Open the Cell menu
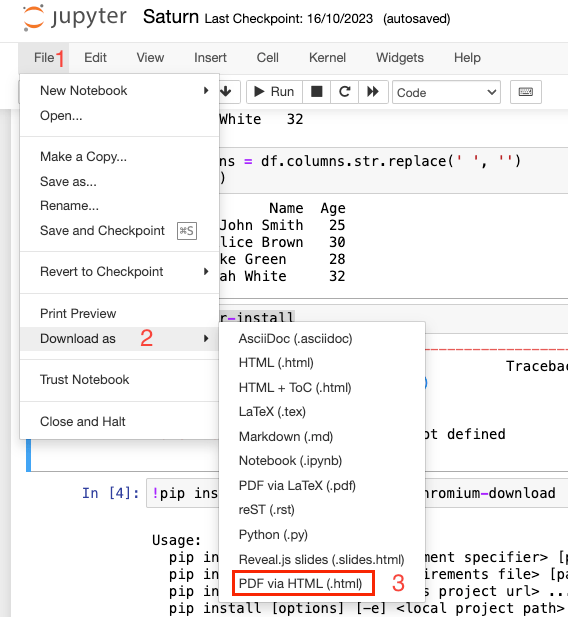This screenshot has height=617, width=568. pos(268,58)
